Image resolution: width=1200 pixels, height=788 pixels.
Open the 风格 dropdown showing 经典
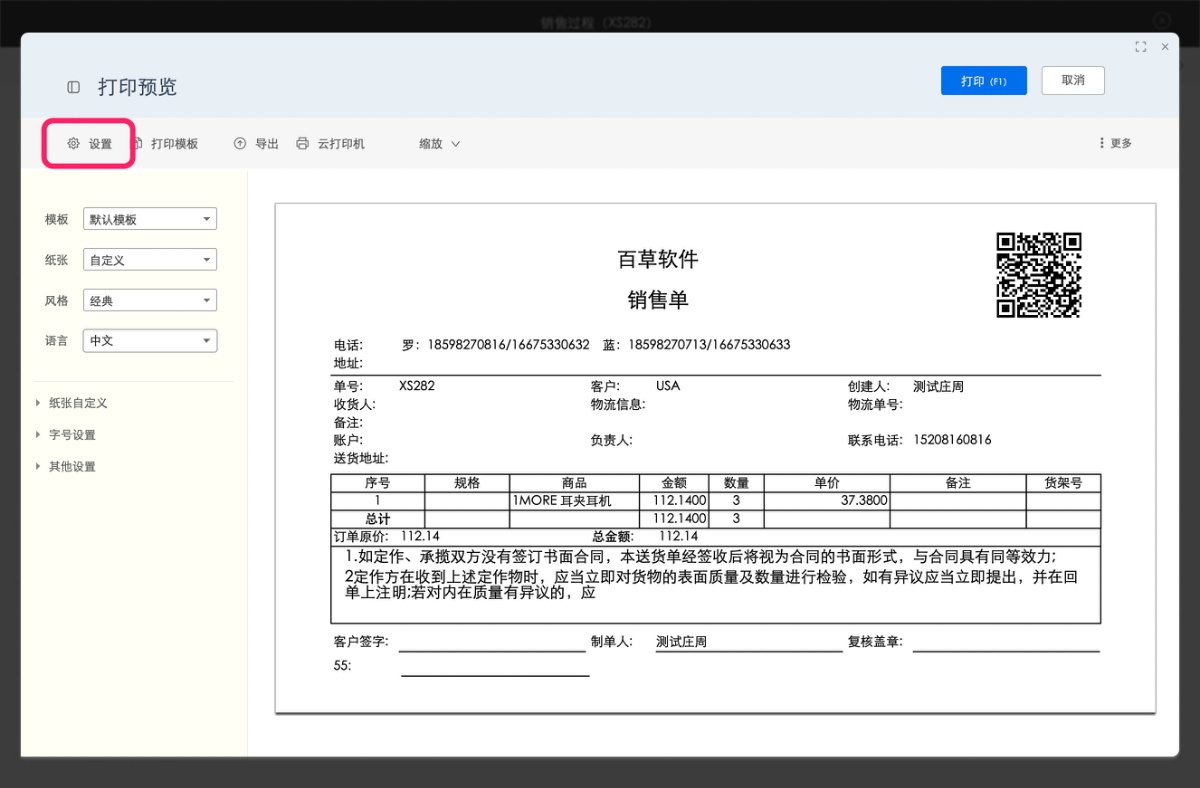click(150, 300)
